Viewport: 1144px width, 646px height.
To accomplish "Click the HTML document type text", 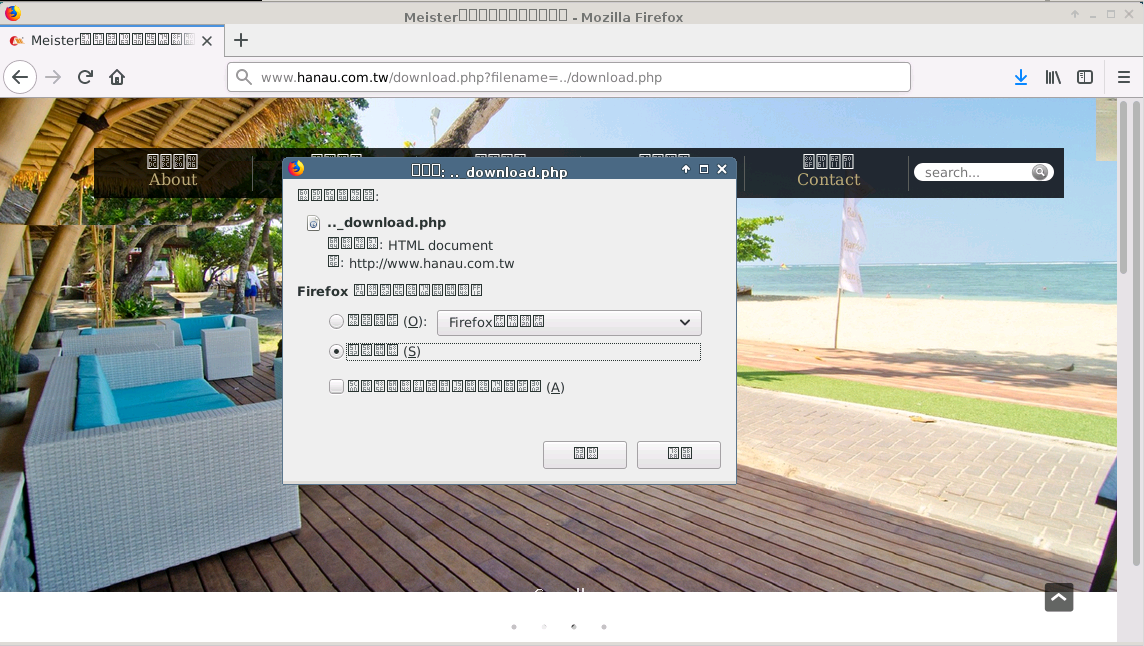I will click(x=440, y=245).
